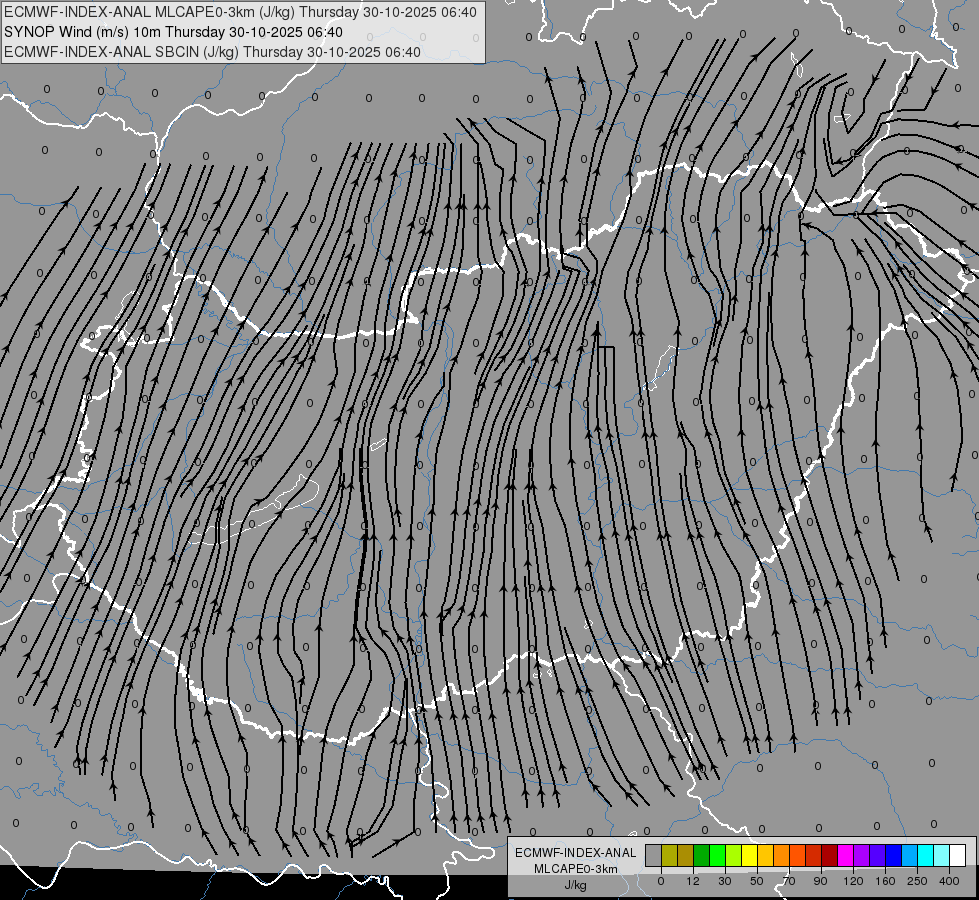979x900 pixels.
Task: Click the sky blue legend swatch
Action: [910, 856]
